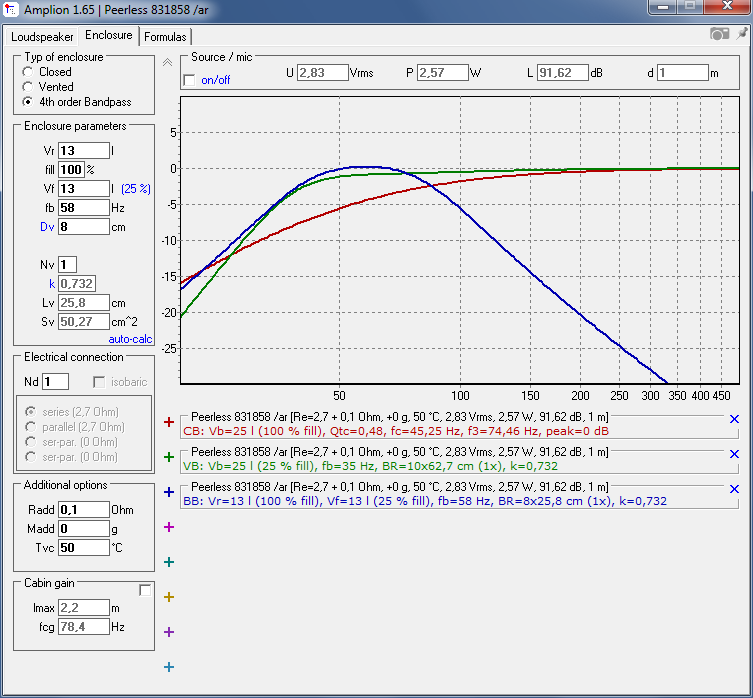The height and width of the screenshot is (698, 753).
Task: Take a screenshot with the camera icon
Action: (719, 34)
